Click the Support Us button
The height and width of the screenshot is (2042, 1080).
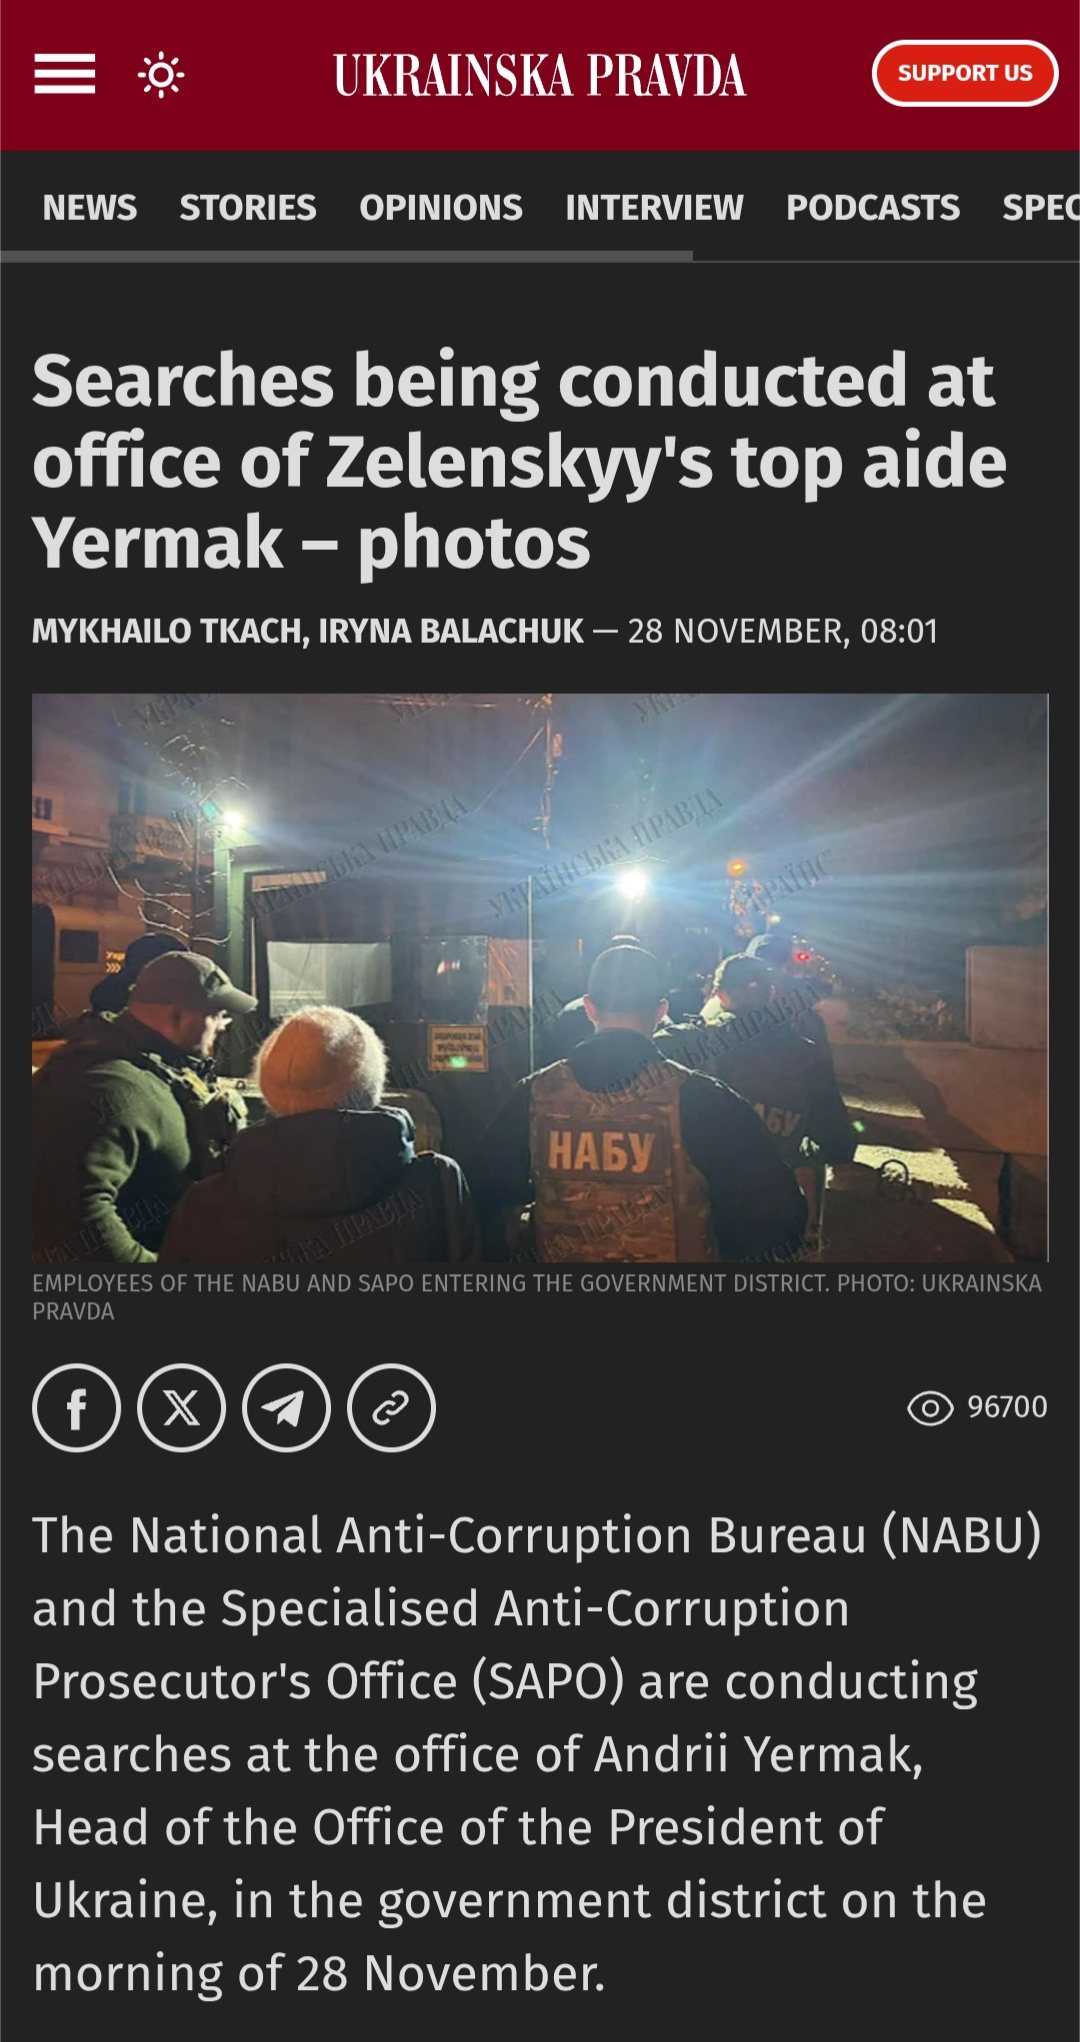point(965,73)
